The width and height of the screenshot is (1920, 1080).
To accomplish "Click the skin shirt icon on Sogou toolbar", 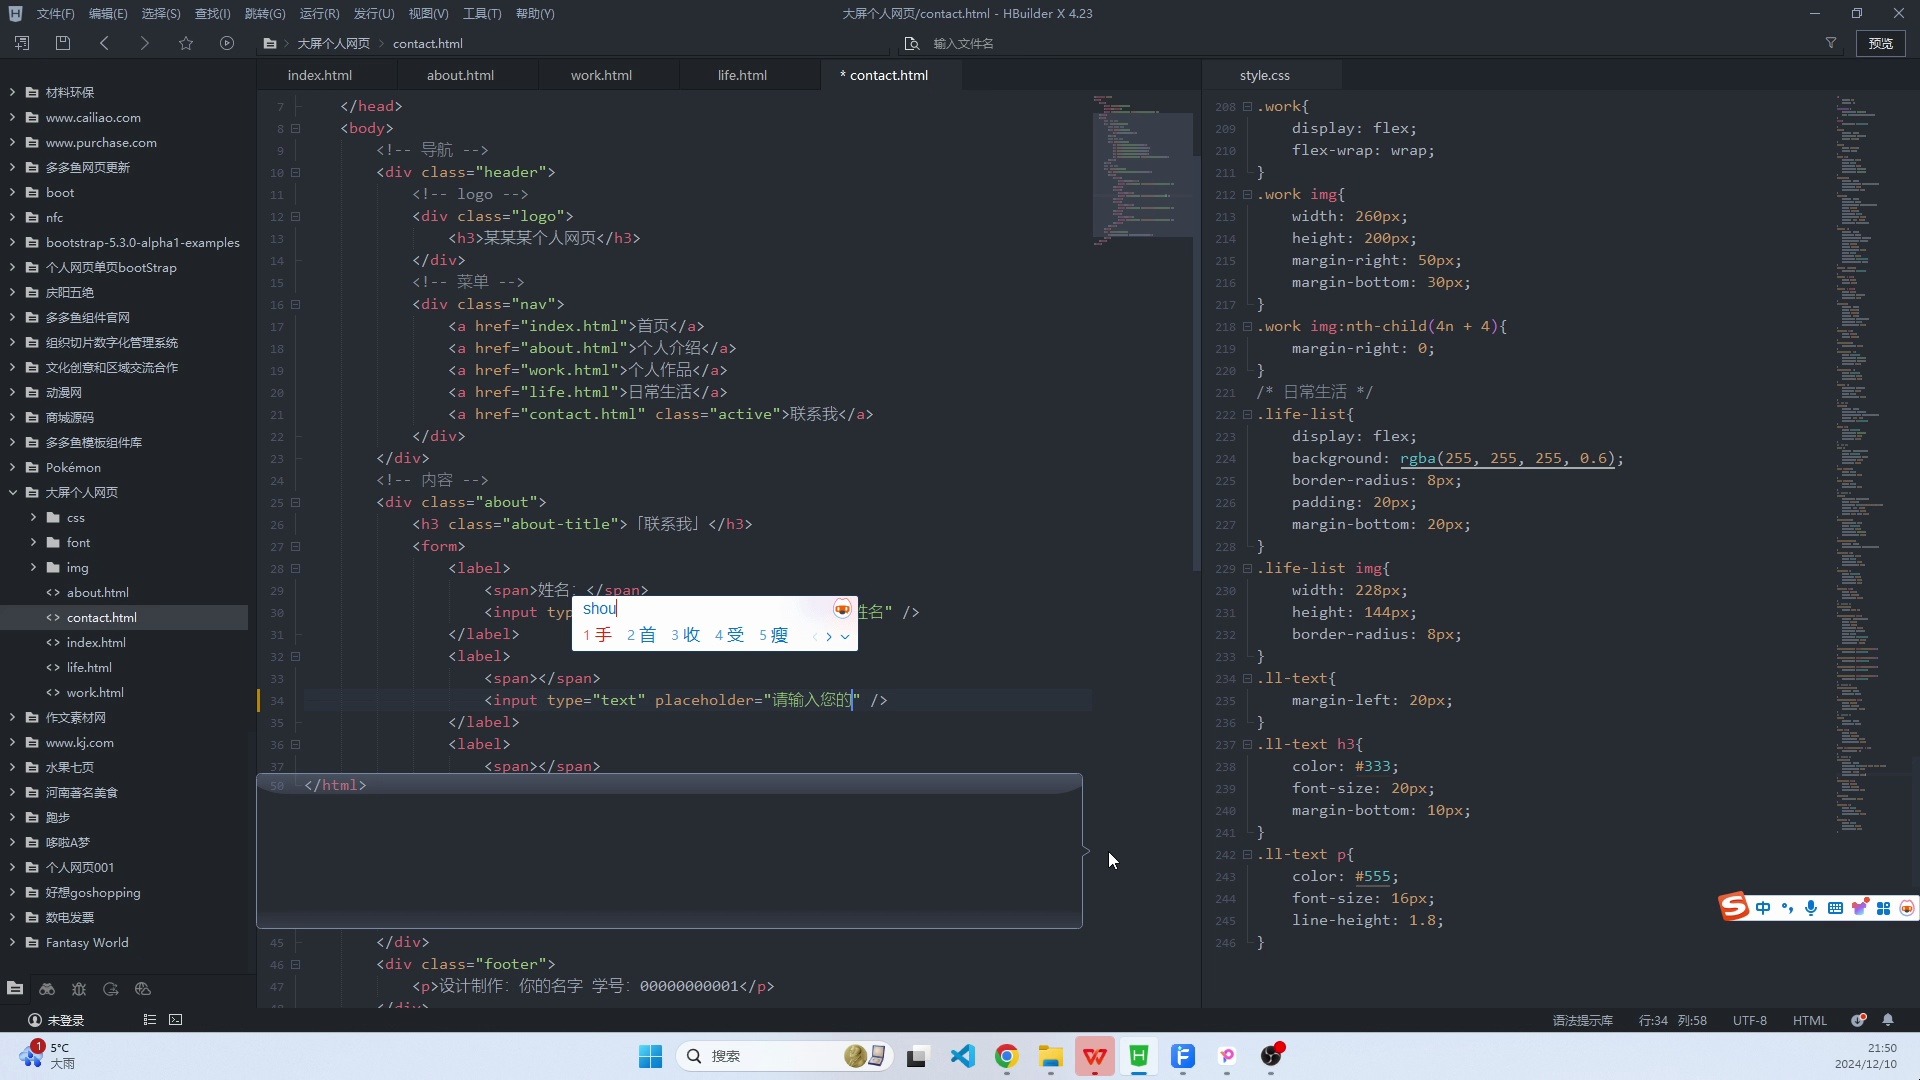I will (1859, 908).
